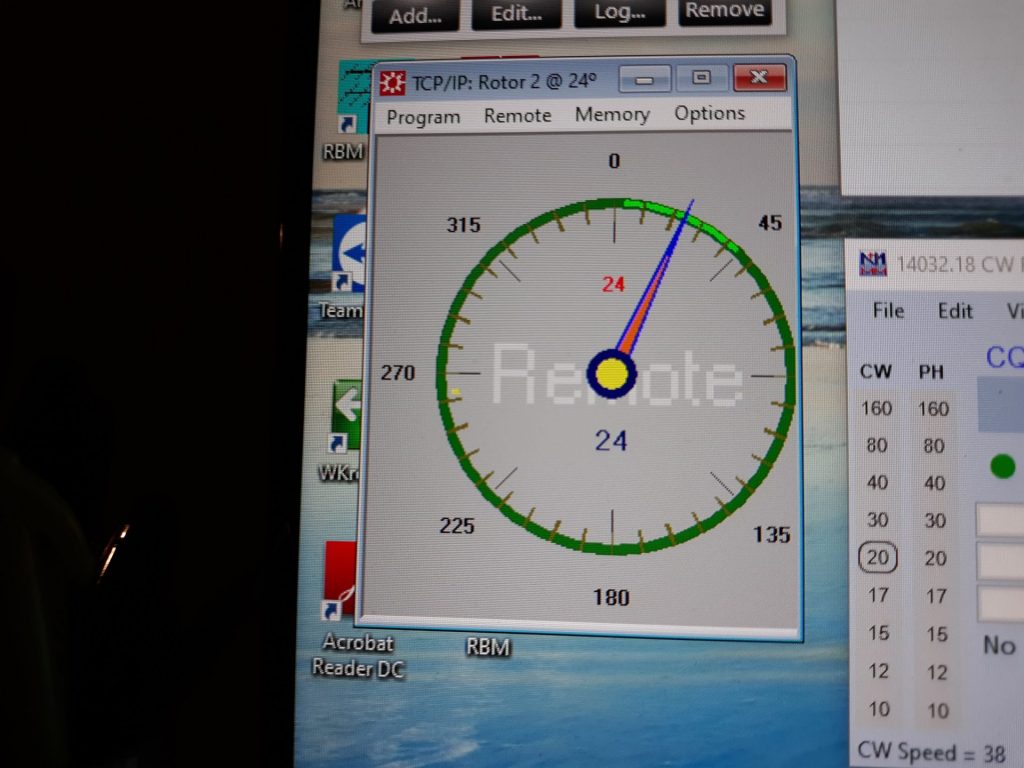Image resolution: width=1024 pixels, height=768 pixels.
Task: Select 40 in the CW band column
Action: tap(877, 483)
